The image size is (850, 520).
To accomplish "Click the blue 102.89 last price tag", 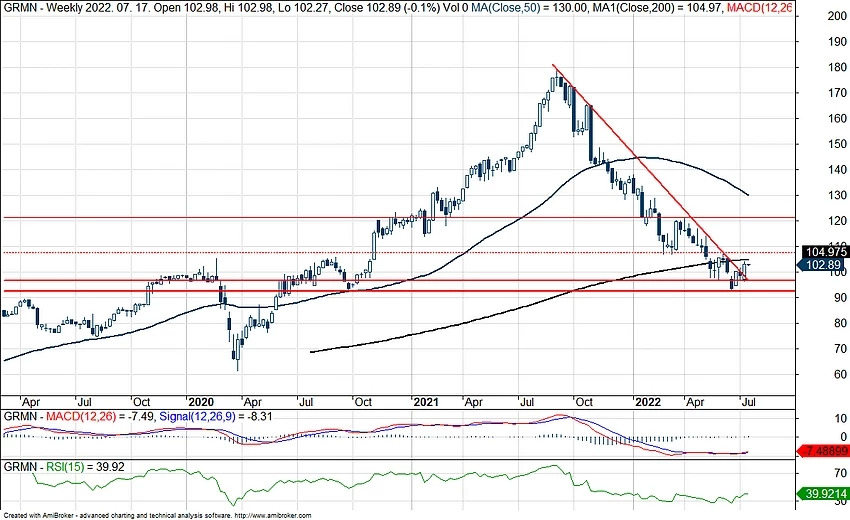I will coord(822,265).
